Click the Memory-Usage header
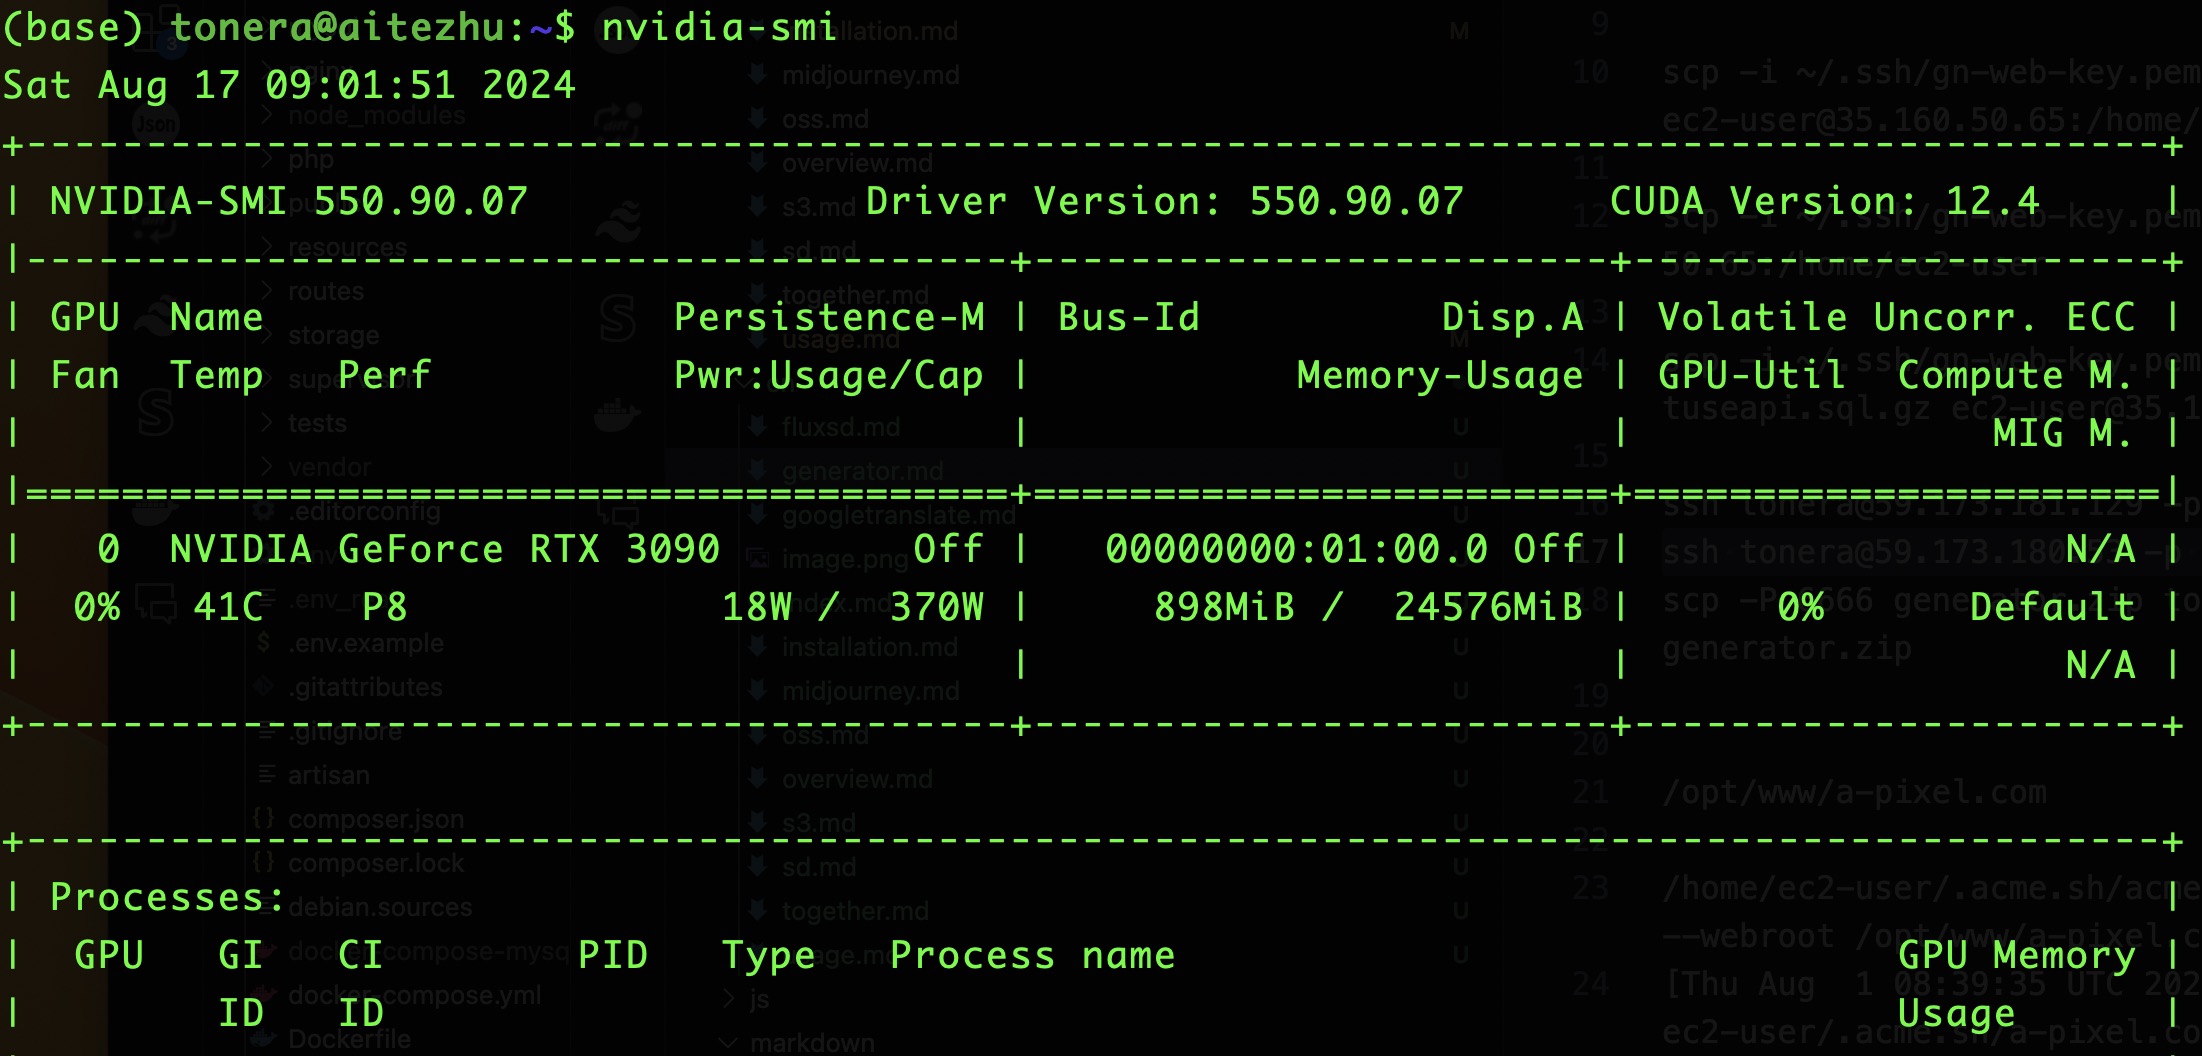 click(1440, 376)
